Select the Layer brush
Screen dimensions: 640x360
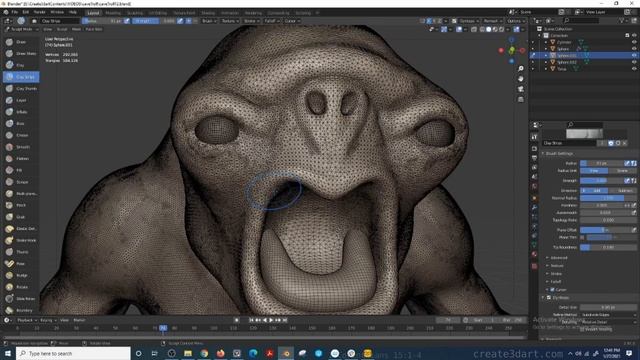21,100
